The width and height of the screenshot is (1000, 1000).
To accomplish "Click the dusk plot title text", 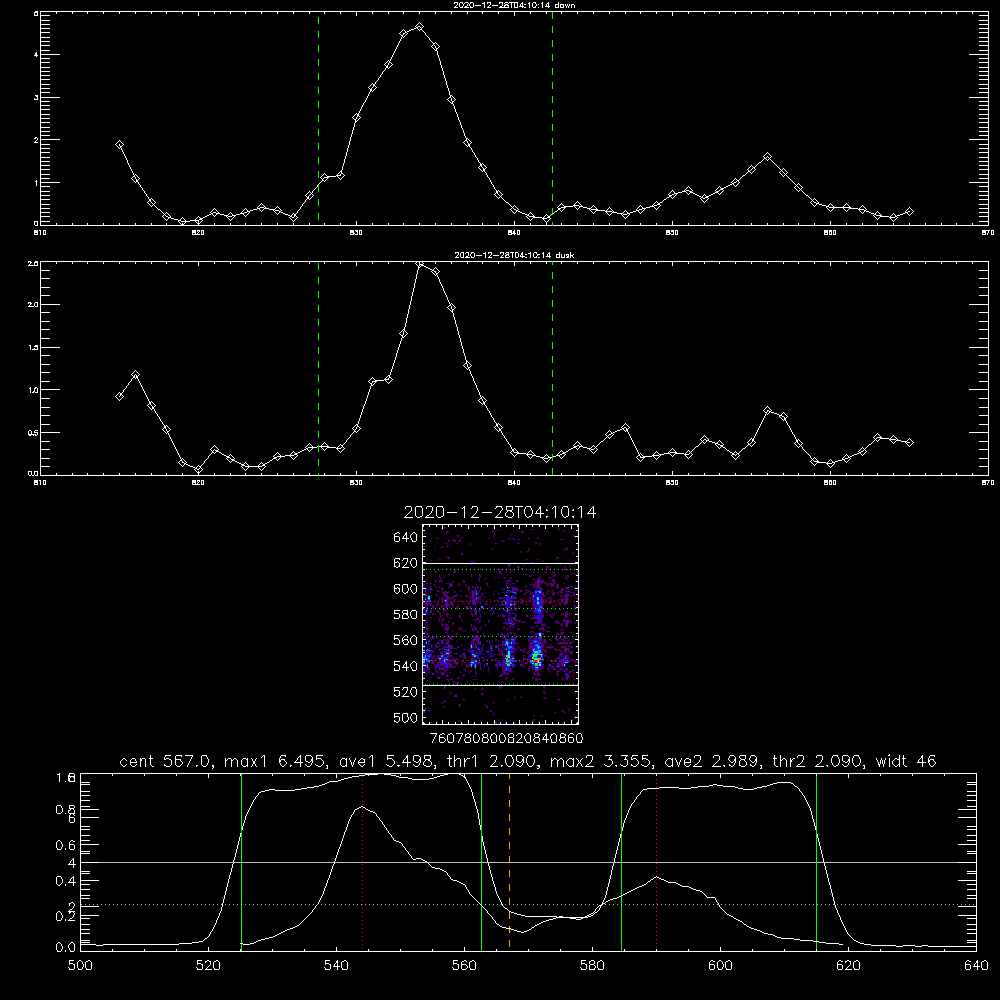I will click(514, 255).
